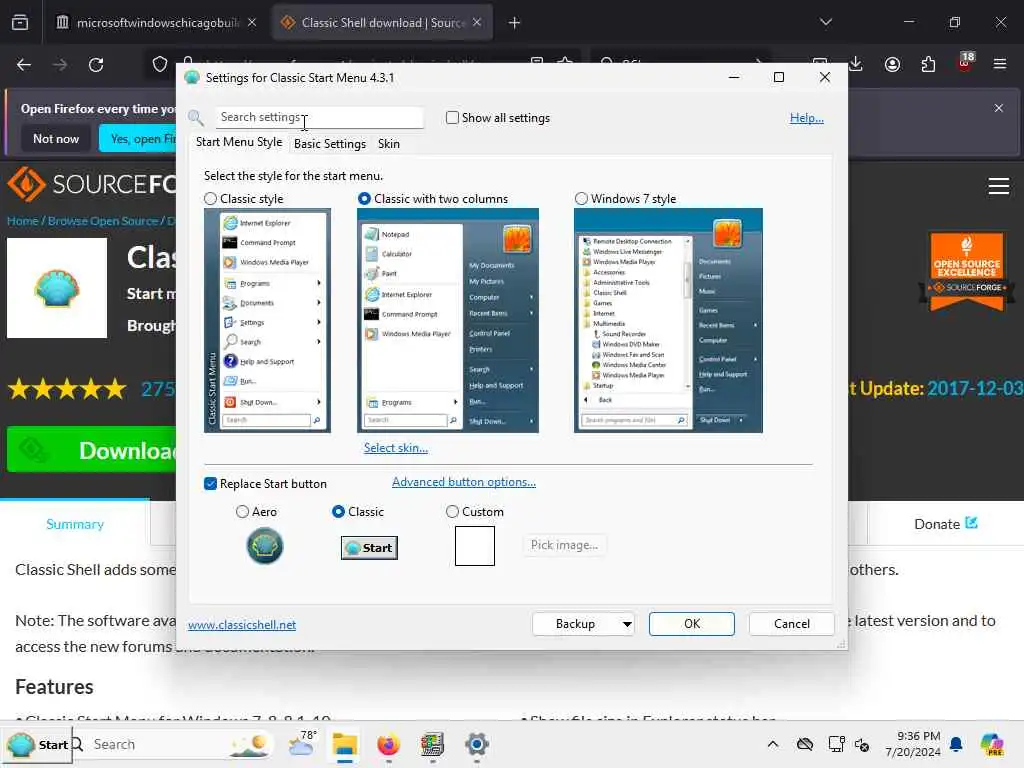The image size is (1024, 768).
Task: Open File Explorer from the taskbar
Action: pos(345,744)
